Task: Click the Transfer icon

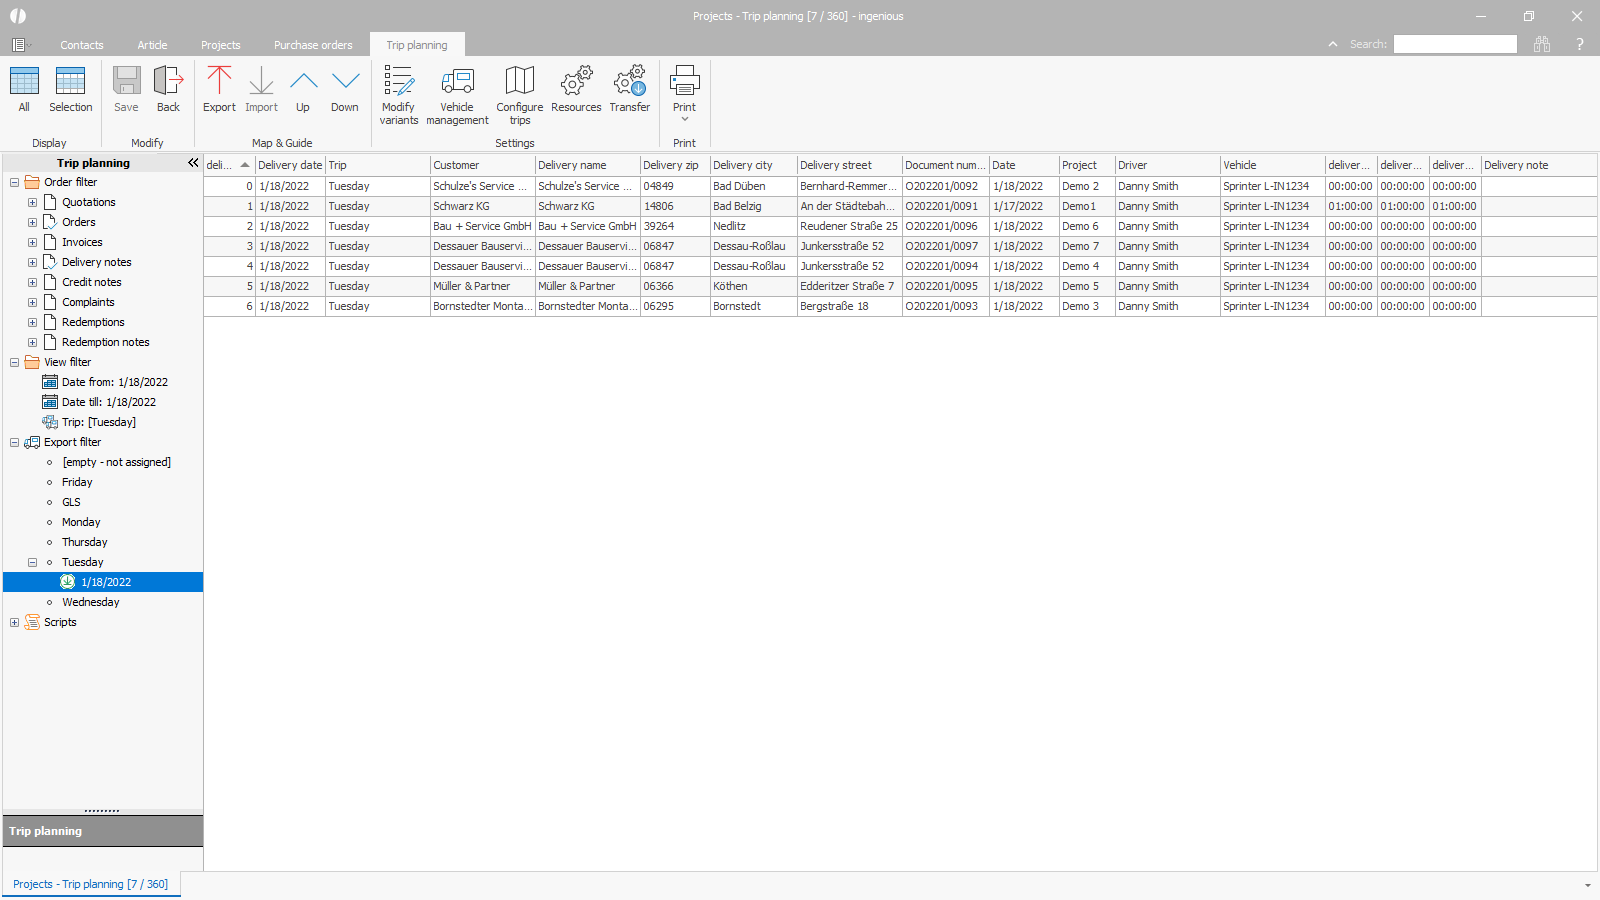Action: (x=629, y=90)
